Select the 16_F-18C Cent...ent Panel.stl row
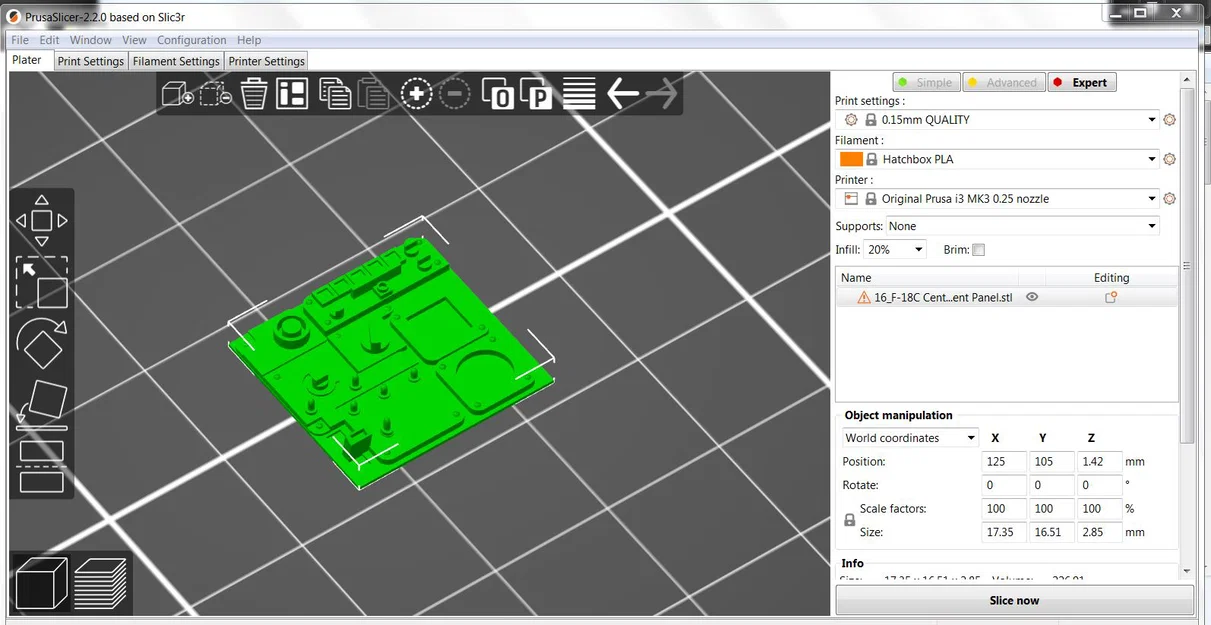 pos(1007,297)
